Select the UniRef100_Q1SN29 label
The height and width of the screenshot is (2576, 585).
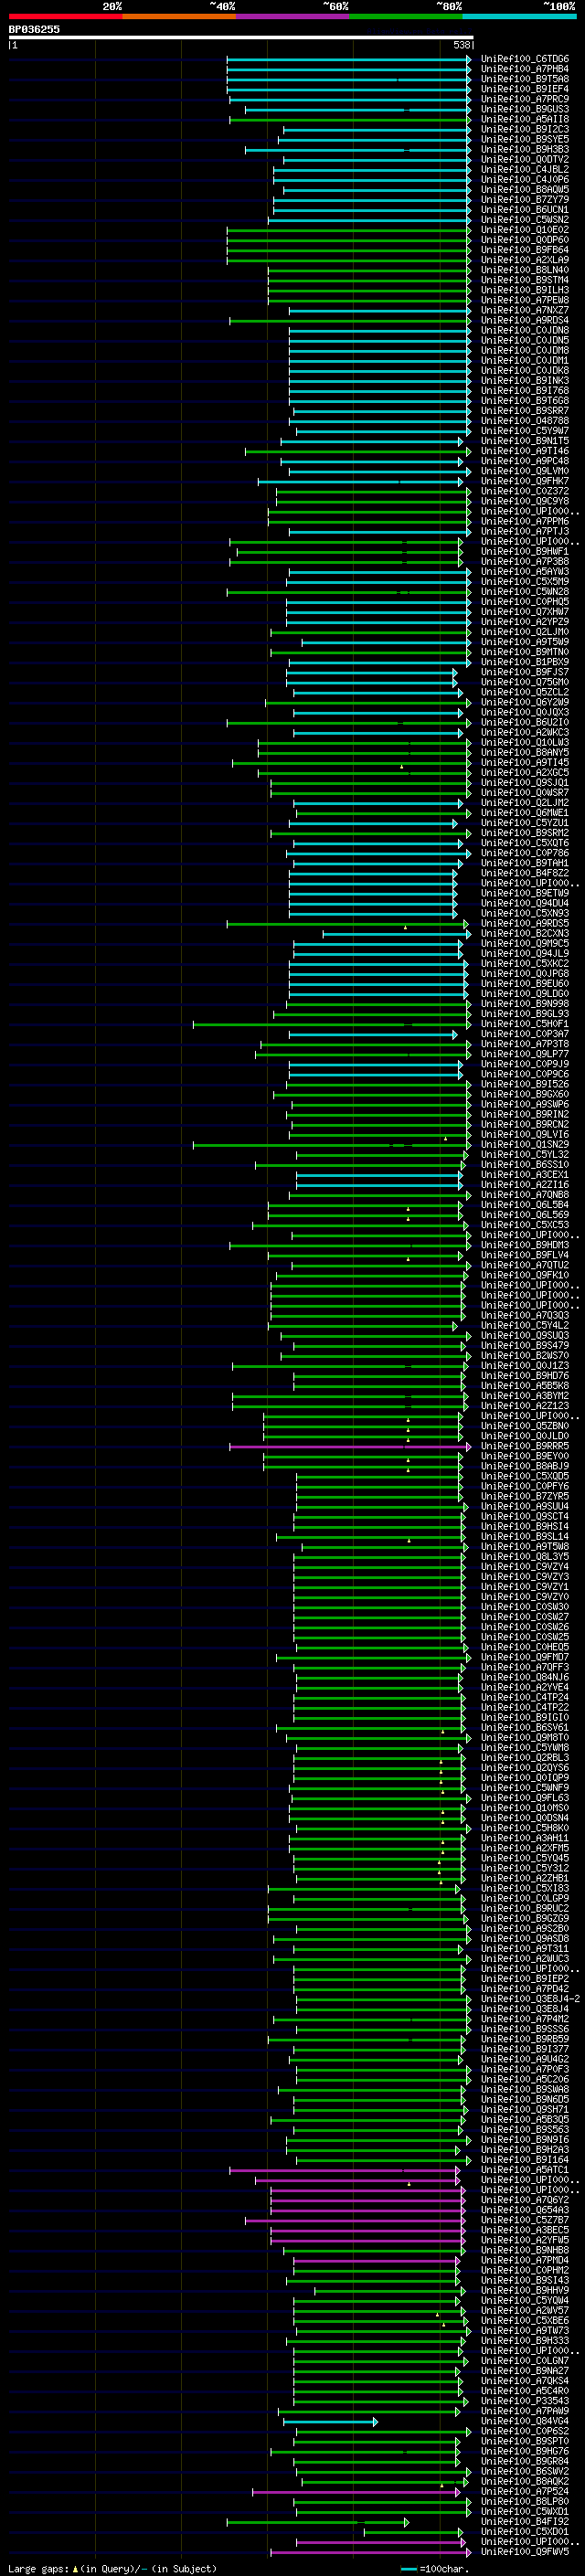coord(525,1145)
